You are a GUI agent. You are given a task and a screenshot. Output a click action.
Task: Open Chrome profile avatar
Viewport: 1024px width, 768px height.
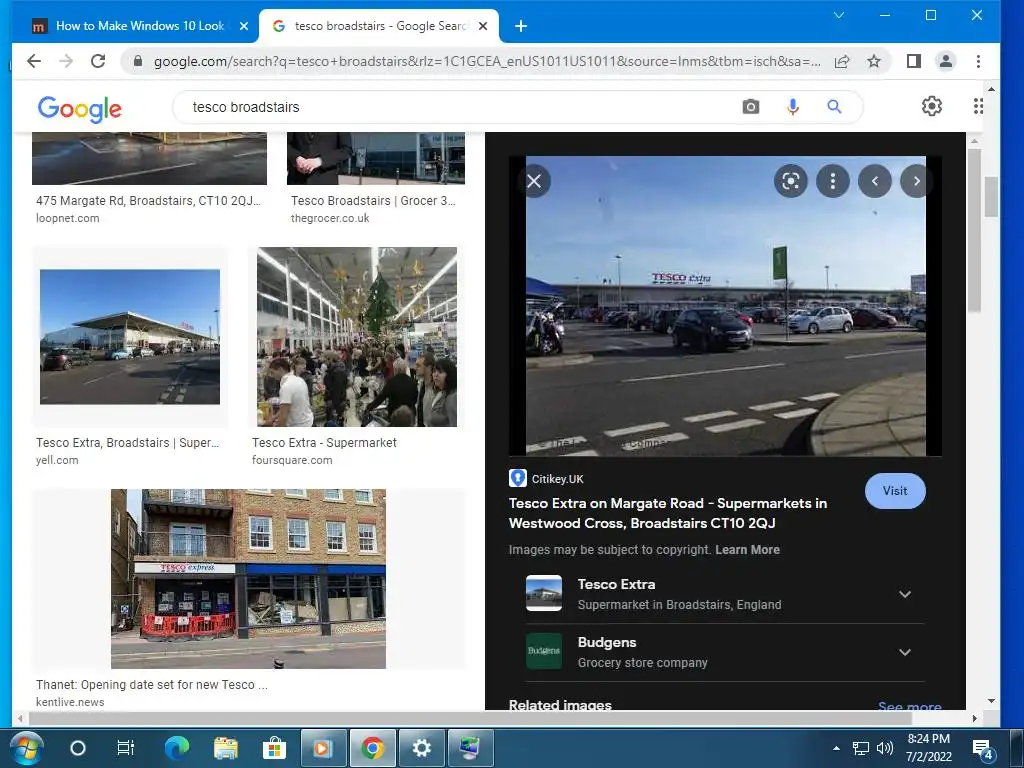(x=946, y=61)
